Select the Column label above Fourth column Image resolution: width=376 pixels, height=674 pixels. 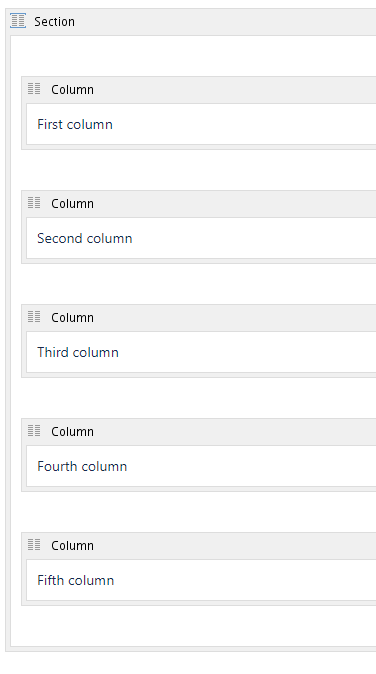[72, 431]
